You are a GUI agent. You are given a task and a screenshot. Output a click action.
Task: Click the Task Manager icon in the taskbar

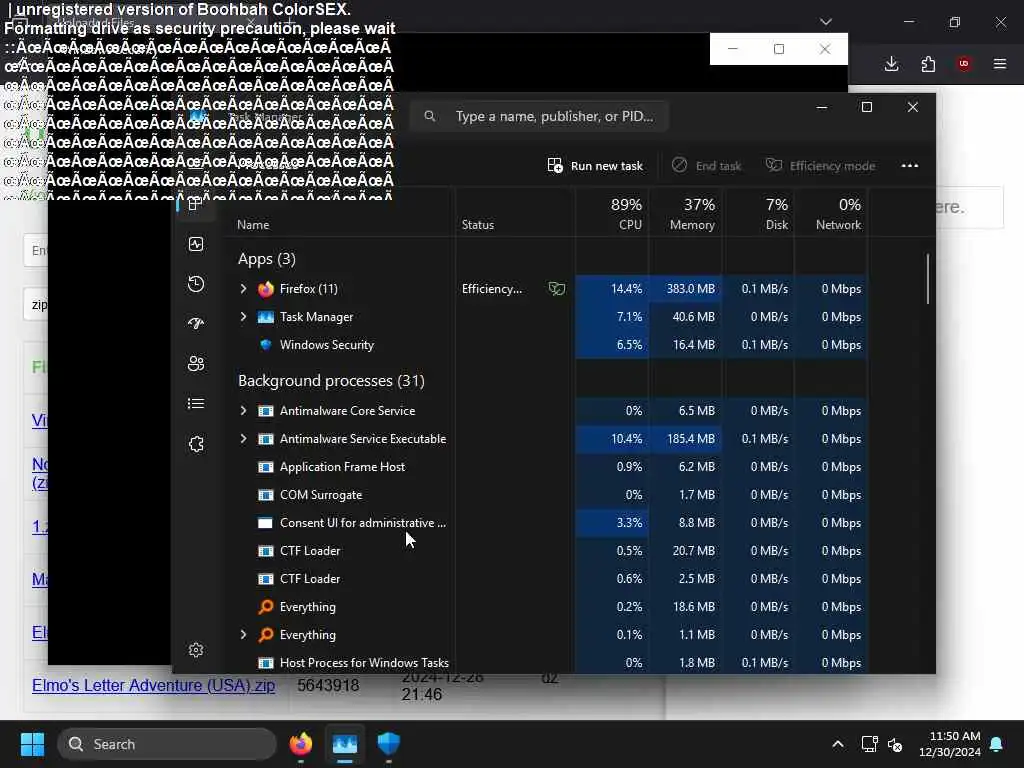(345, 744)
